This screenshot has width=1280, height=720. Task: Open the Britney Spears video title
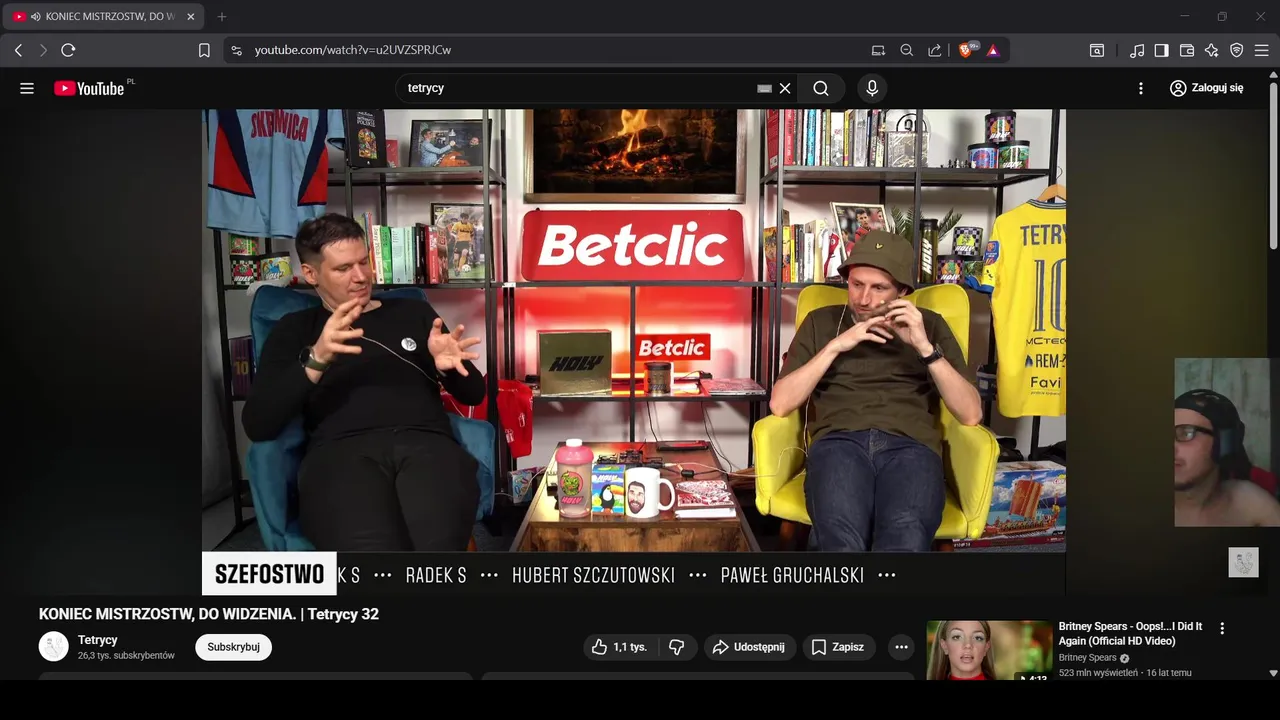1130,633
